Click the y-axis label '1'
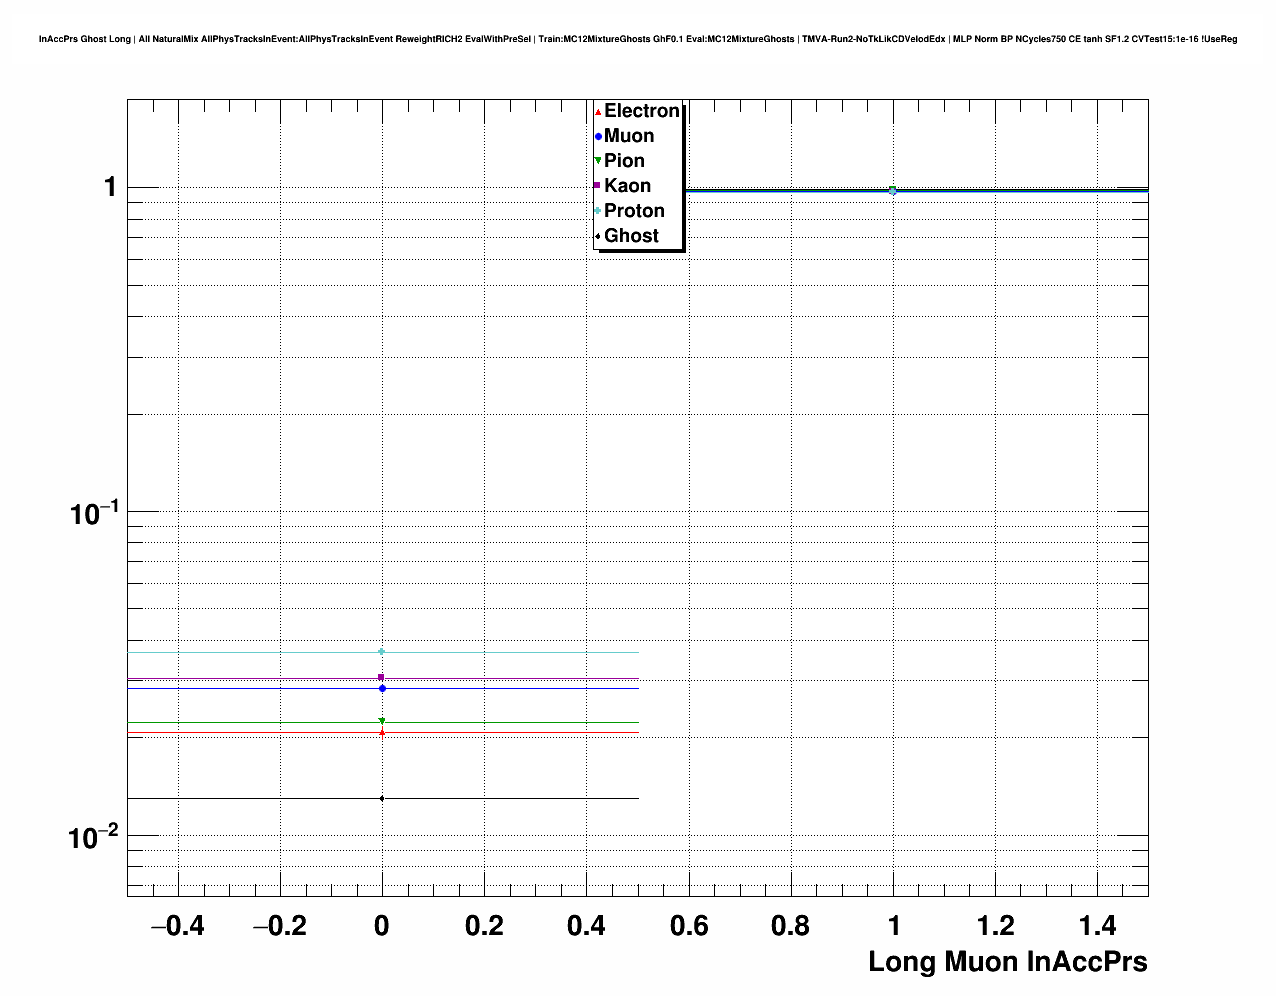Image resolution: width=1276 pixels, height=996 pixels. pos(110,188)
